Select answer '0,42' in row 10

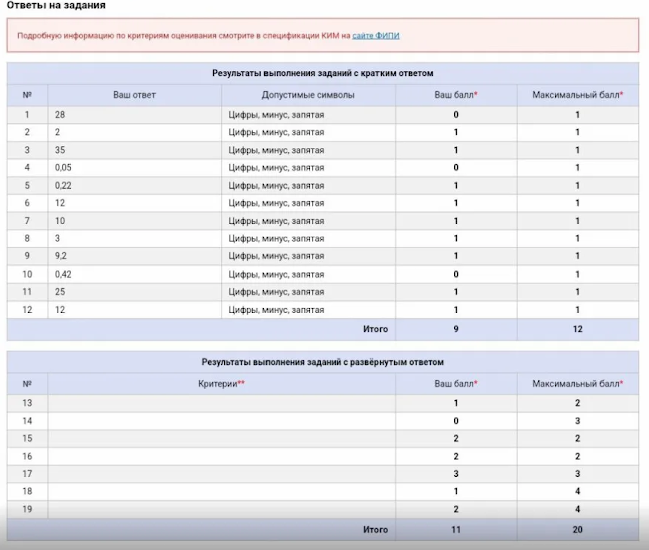tap(63, 274)
